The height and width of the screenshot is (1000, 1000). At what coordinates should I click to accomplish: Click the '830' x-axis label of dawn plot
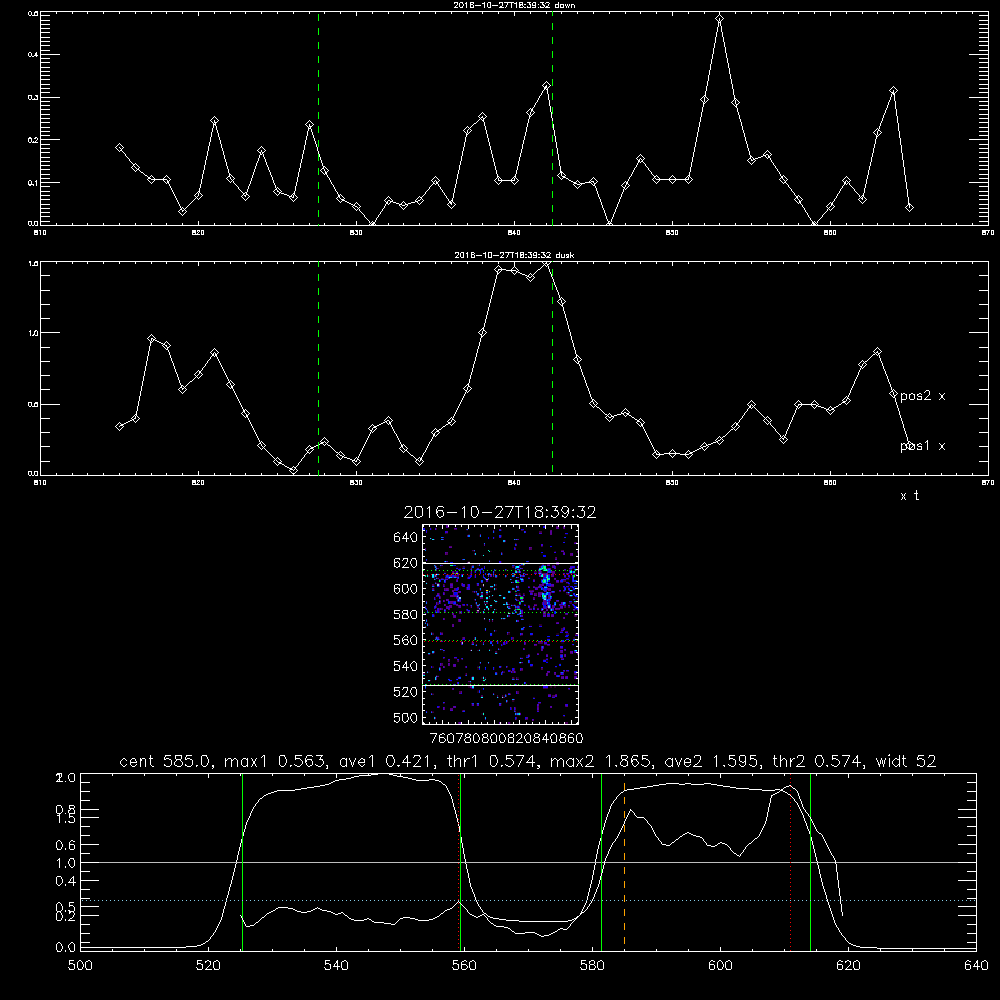point(356,233)
